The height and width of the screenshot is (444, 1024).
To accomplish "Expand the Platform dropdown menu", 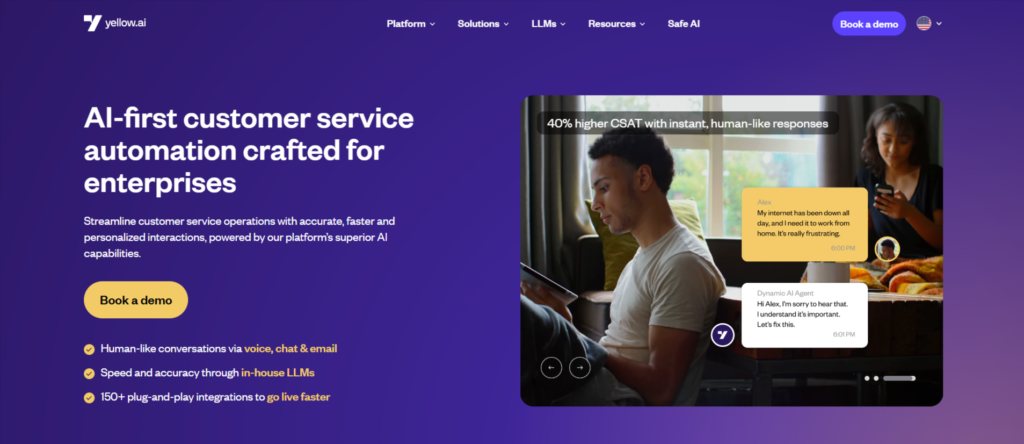I will point(411,24).
